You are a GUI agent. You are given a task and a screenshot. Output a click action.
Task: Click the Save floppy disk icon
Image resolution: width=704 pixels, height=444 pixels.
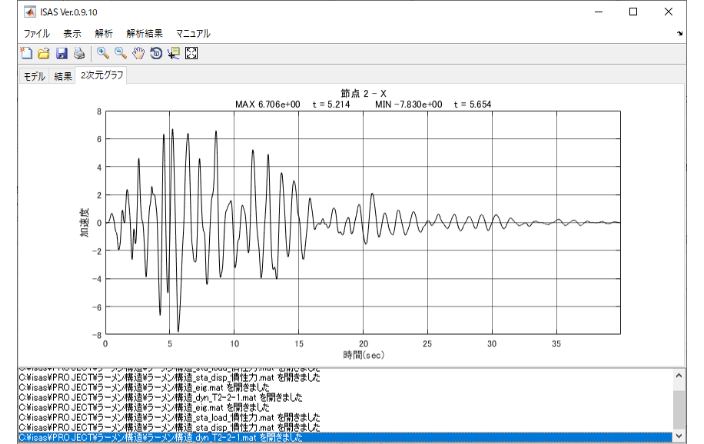pos(61,53)
